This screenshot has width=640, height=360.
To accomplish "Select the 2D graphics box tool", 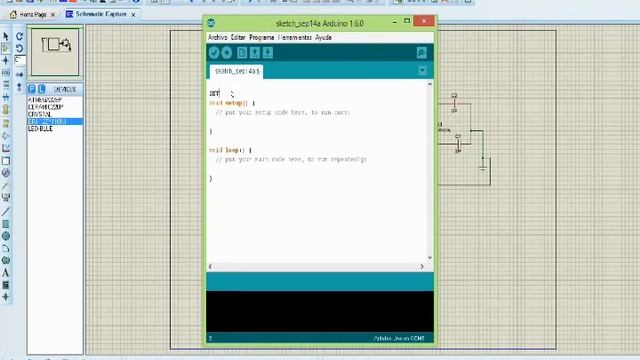I will point(6,224).
